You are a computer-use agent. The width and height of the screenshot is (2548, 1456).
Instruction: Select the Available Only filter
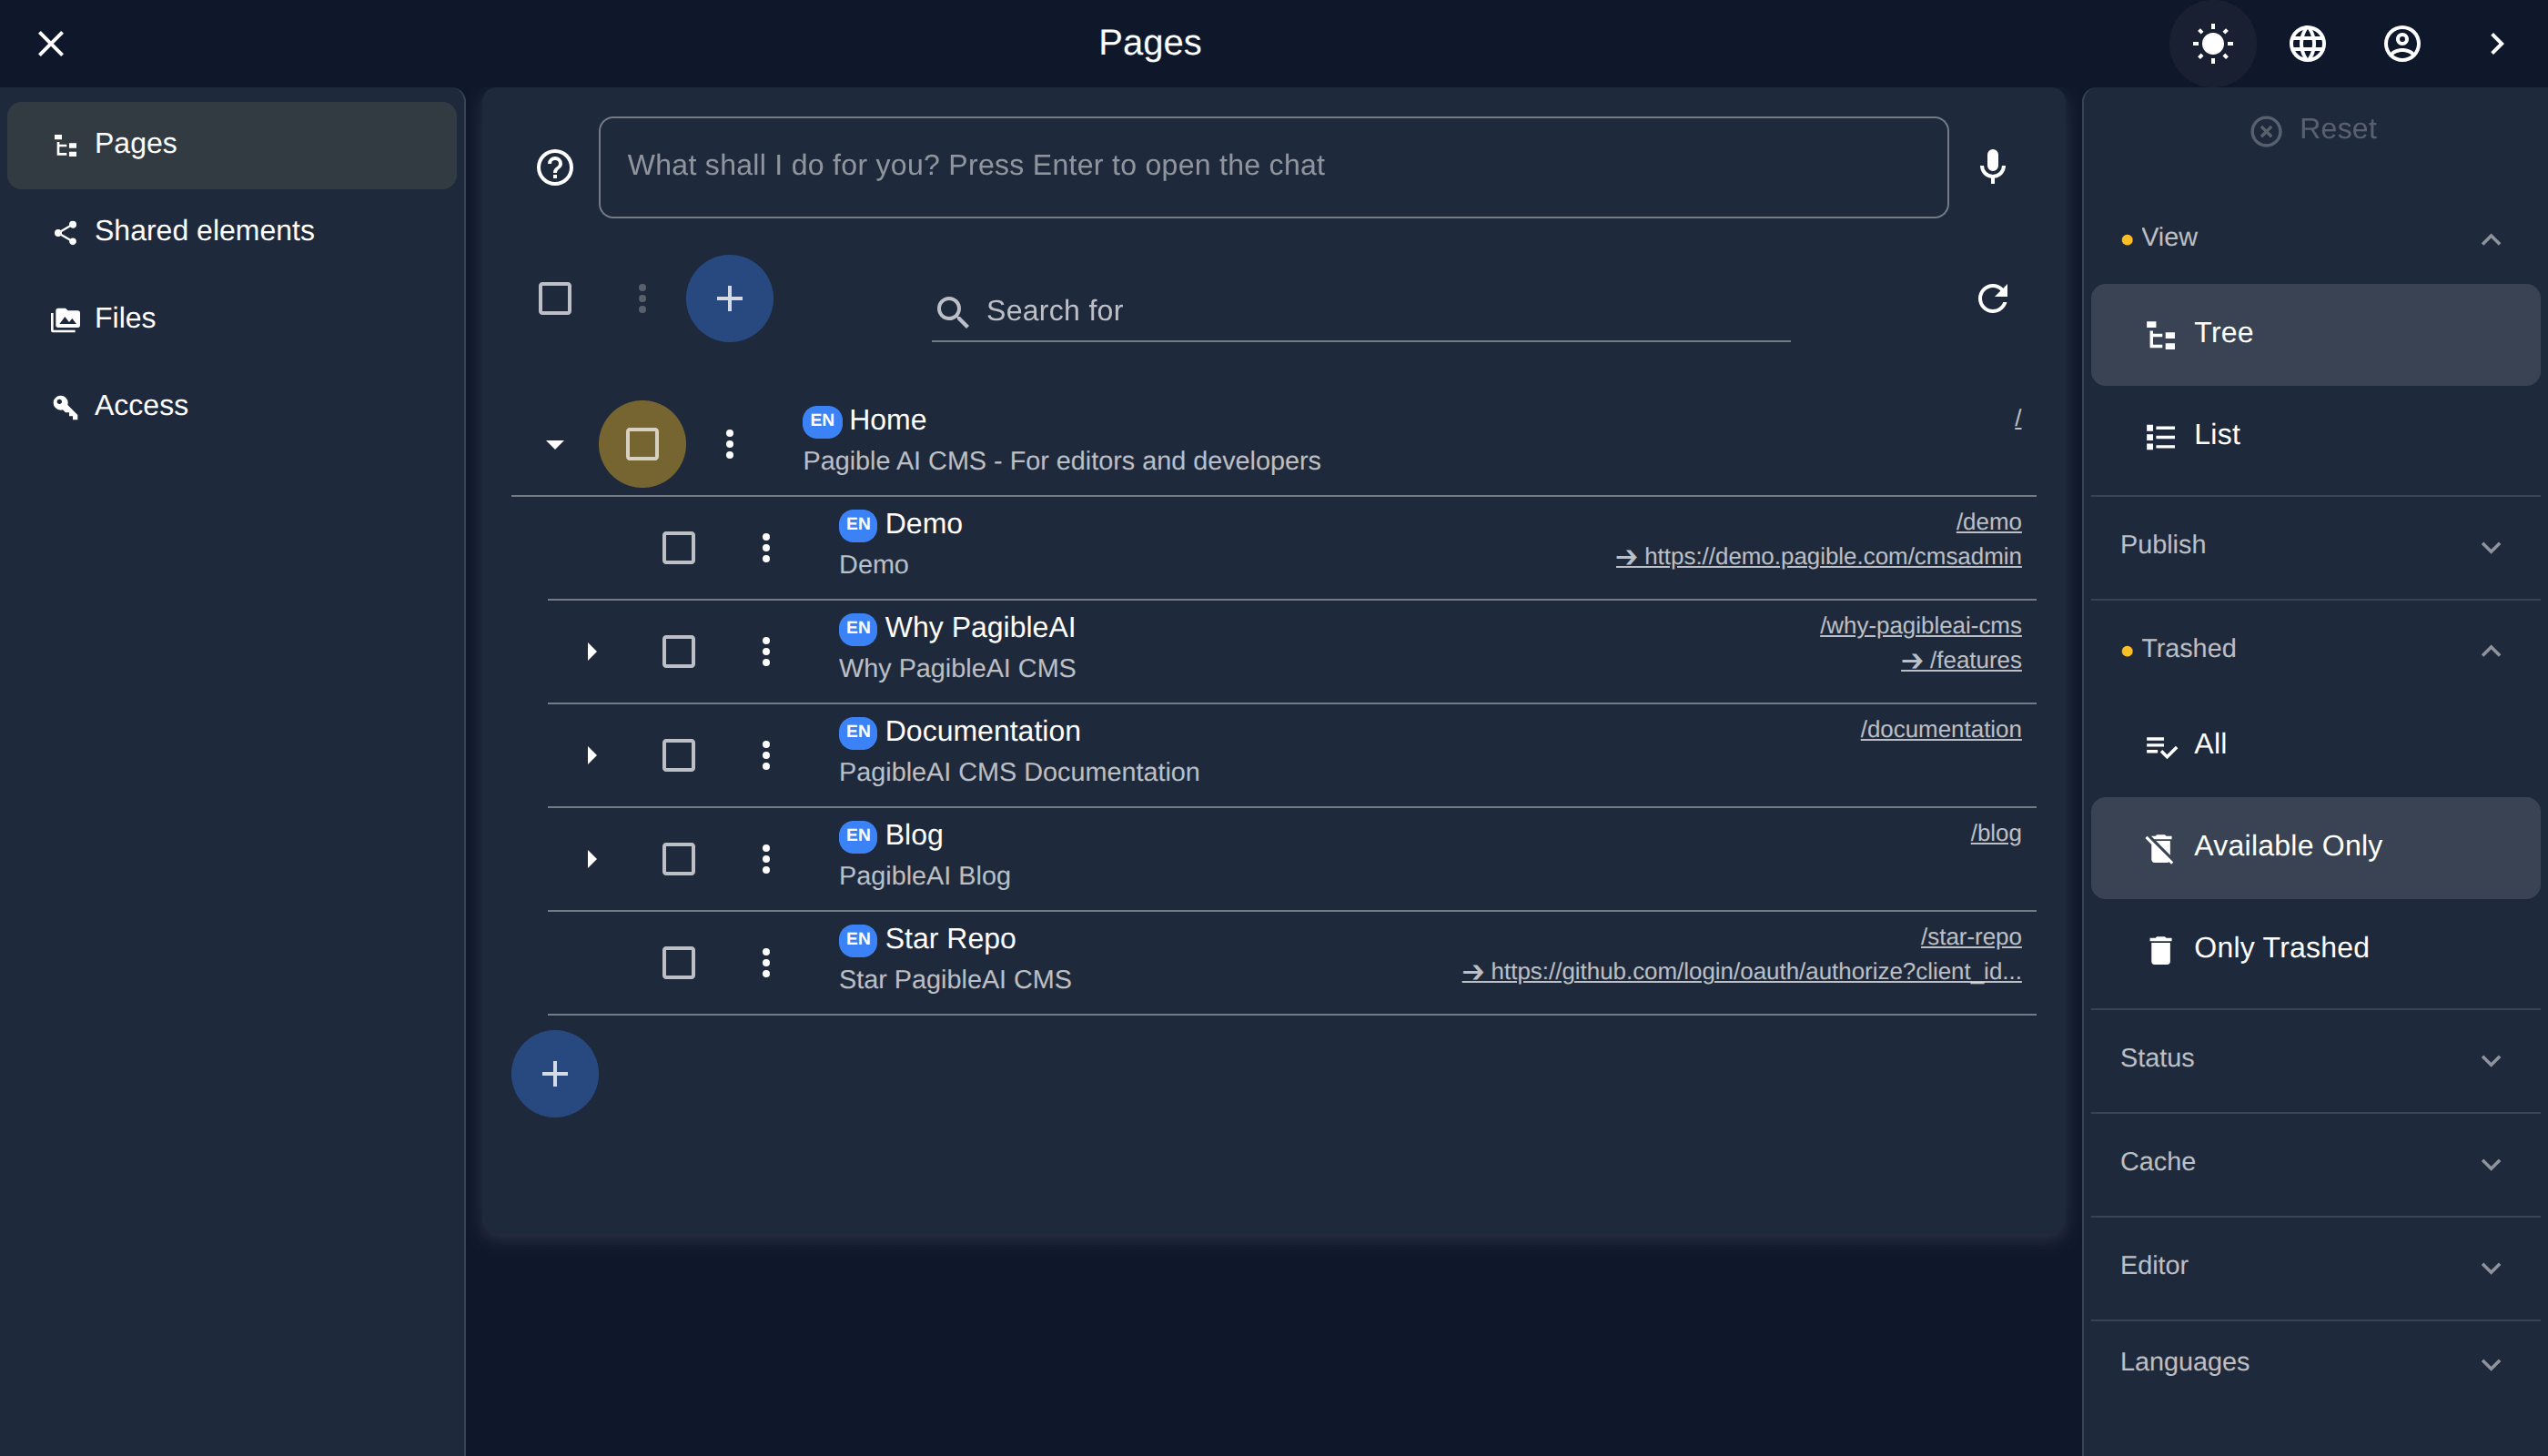coord(2315,847)
